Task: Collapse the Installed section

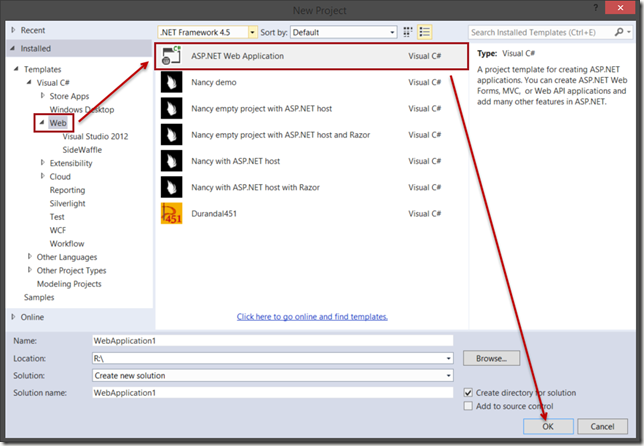Action: (x=13, y=48)
